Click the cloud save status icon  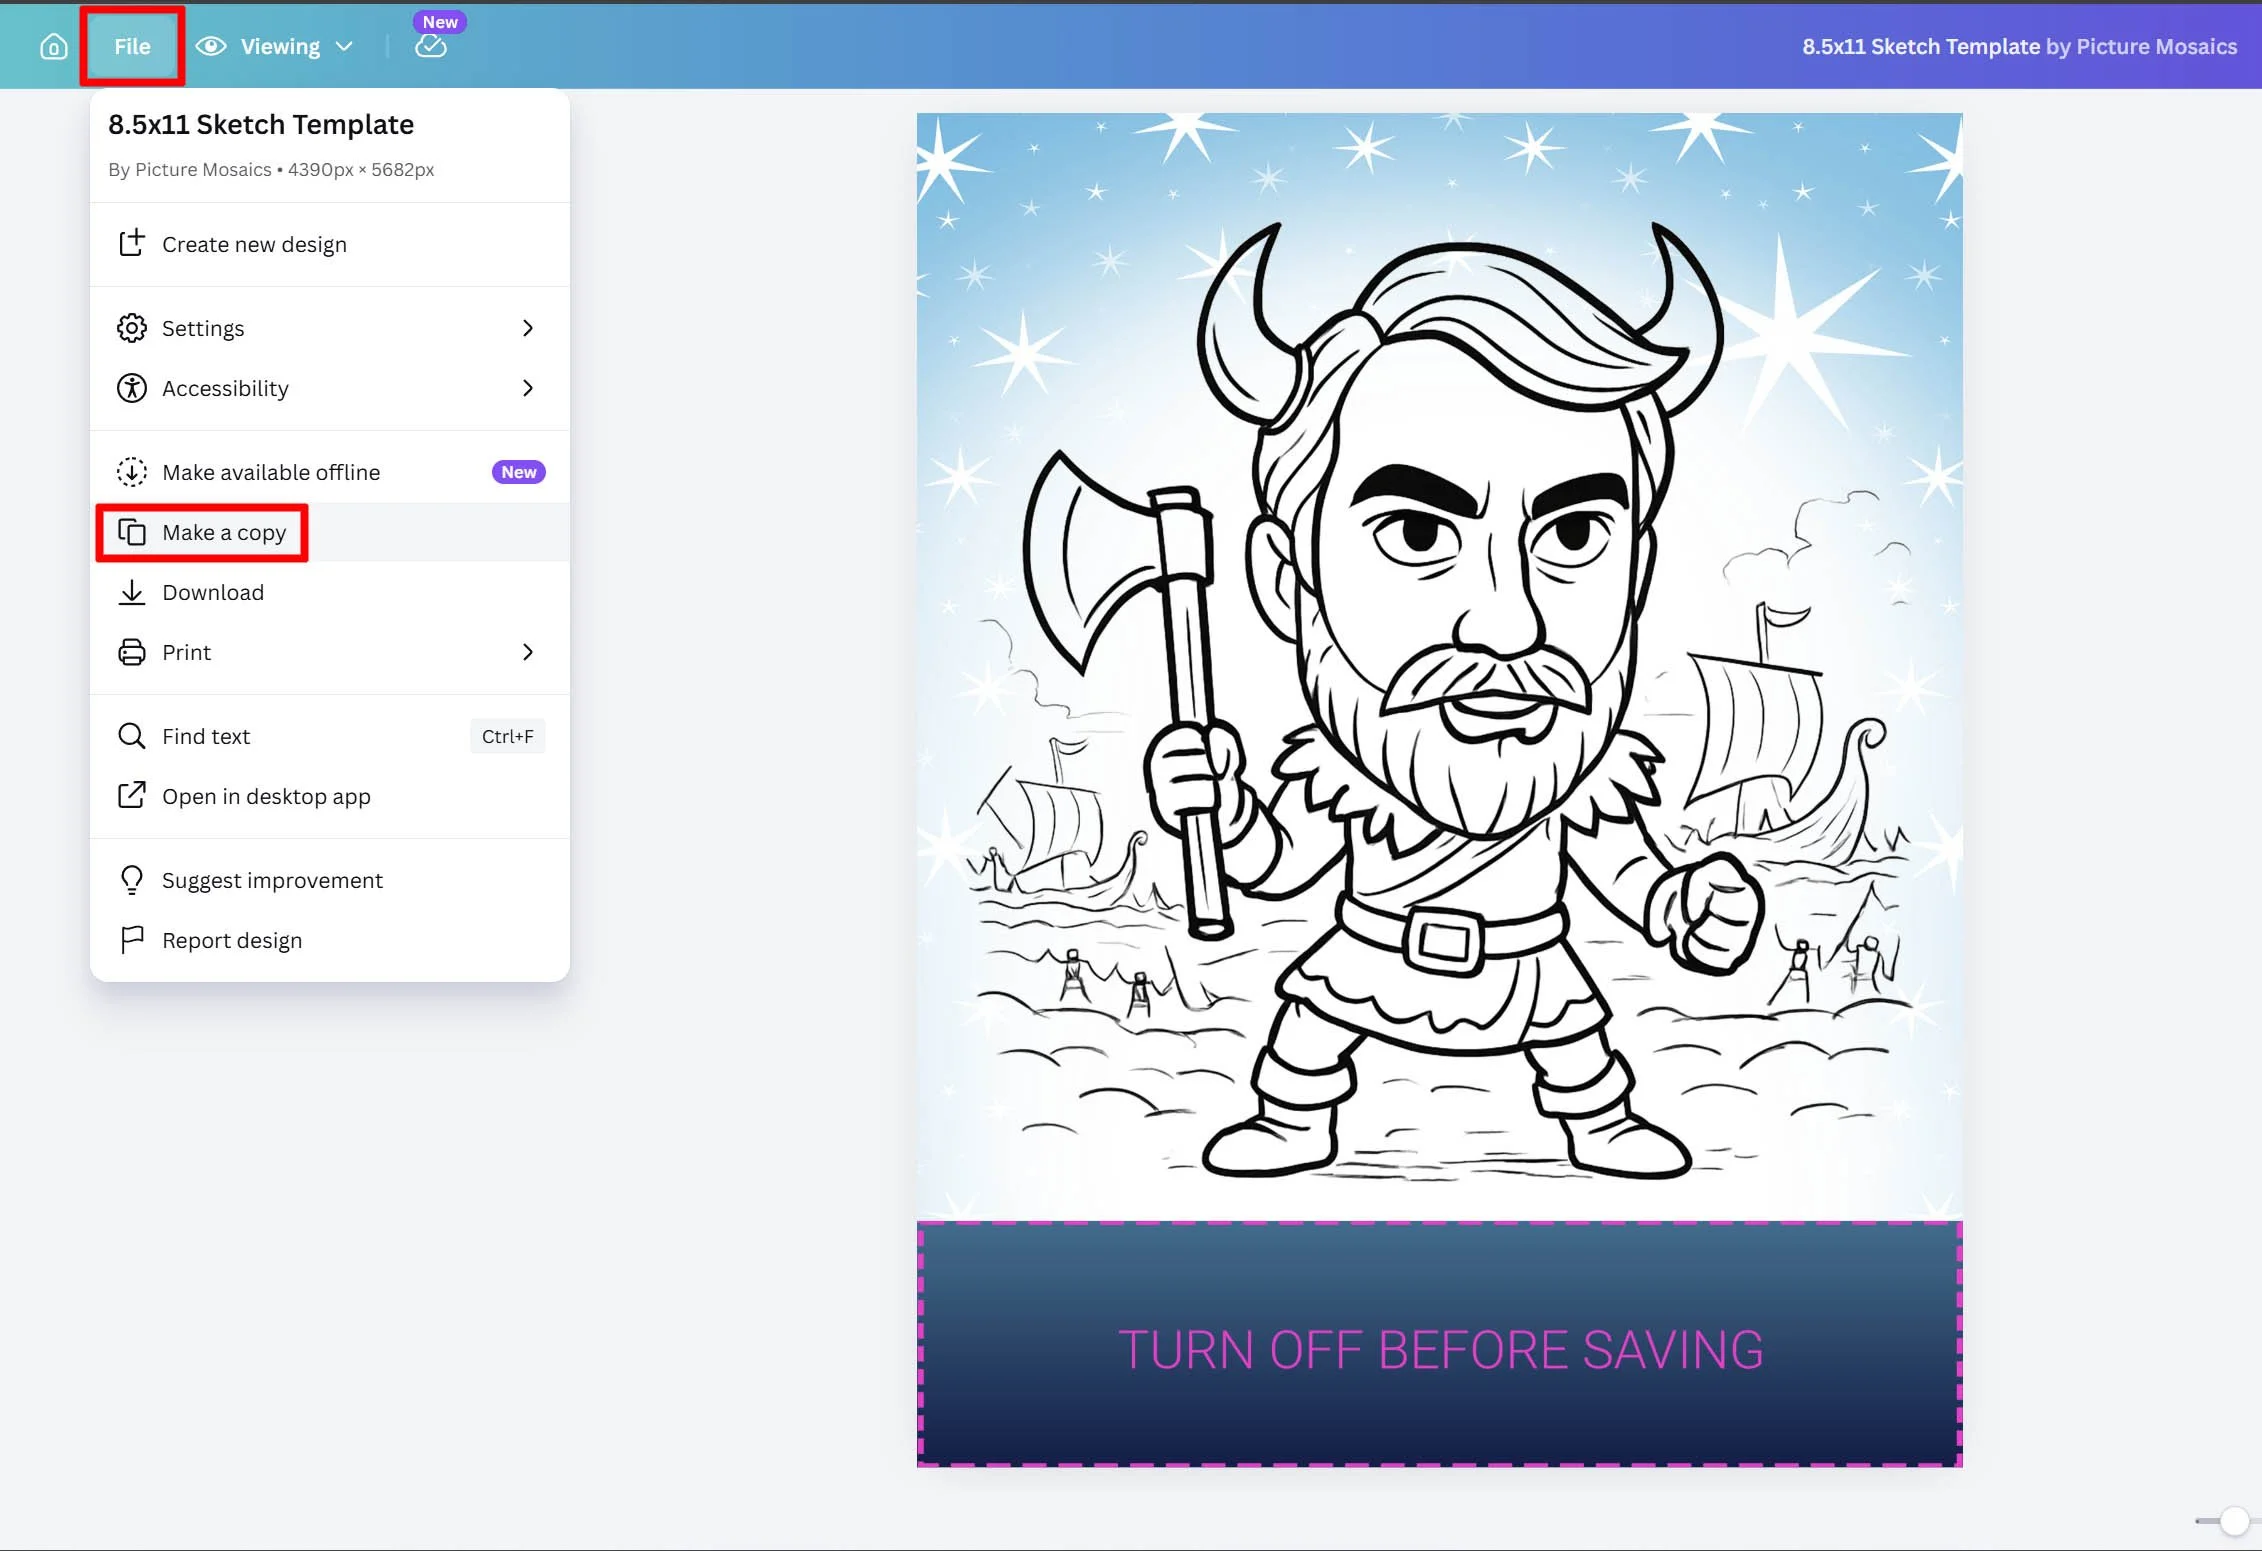pos(430,46)
